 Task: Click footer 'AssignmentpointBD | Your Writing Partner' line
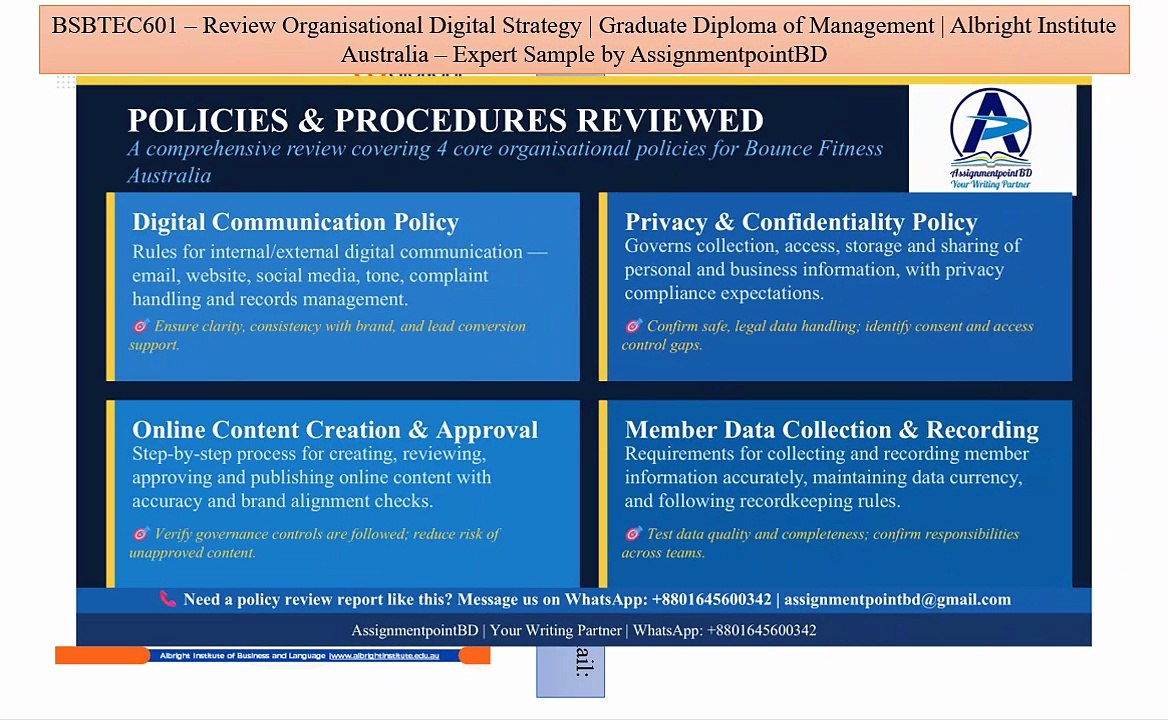tap(584, 630)
